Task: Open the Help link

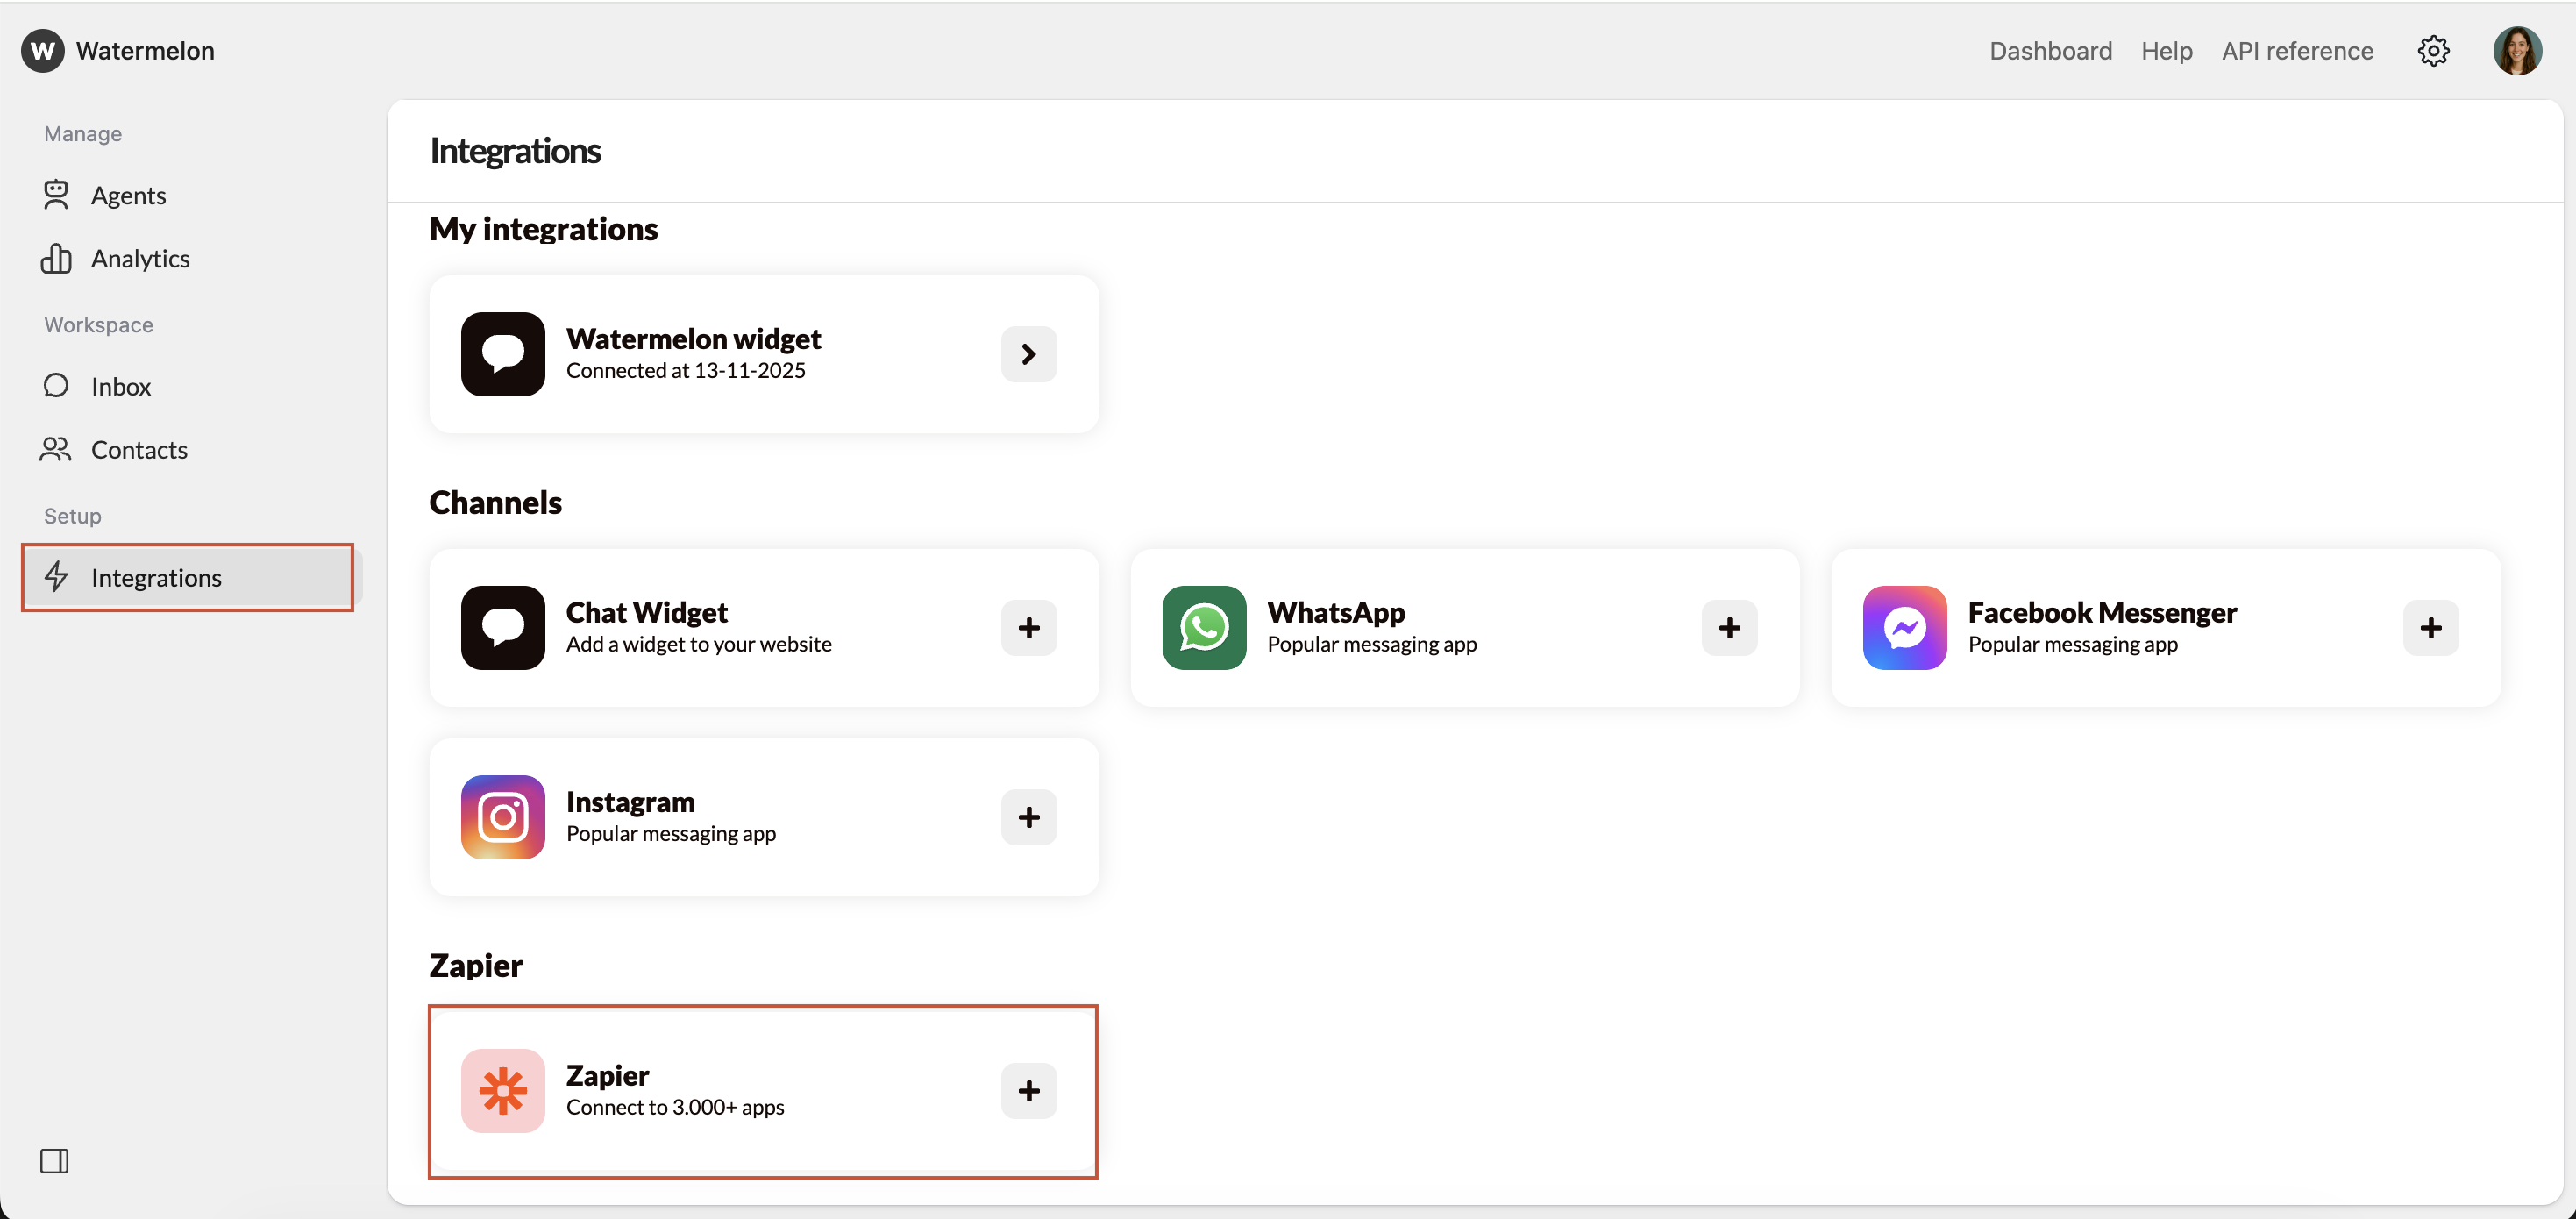Action: click(x=2166, y=51)
